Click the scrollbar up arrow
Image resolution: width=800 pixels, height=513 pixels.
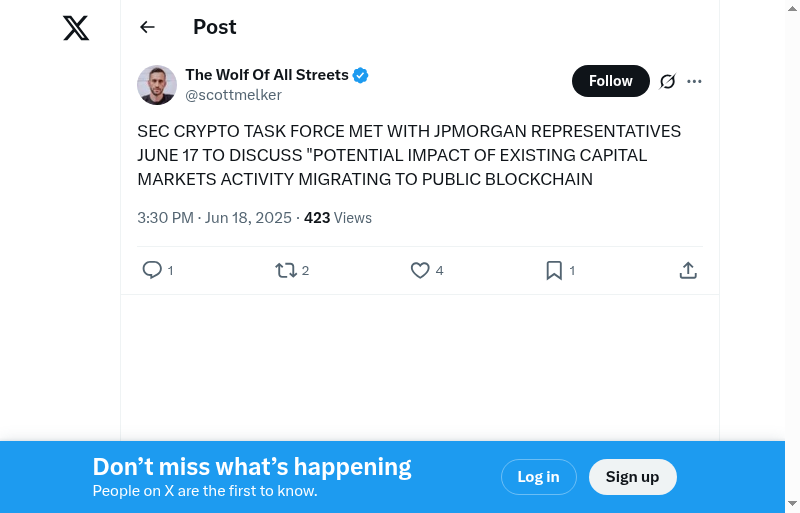click(792, 8)
